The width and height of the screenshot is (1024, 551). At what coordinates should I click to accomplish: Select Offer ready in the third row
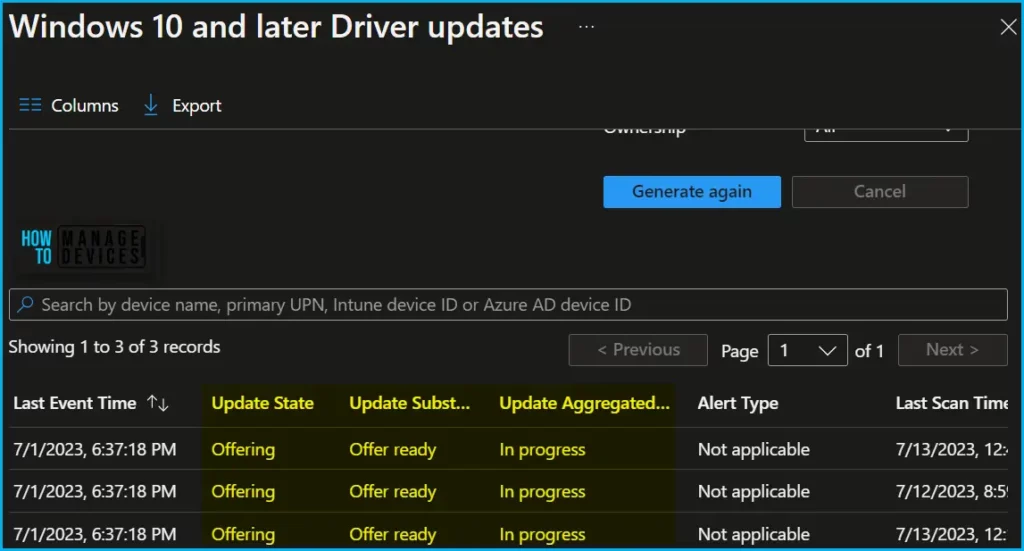pyautogui.click(x=392, y=534)
